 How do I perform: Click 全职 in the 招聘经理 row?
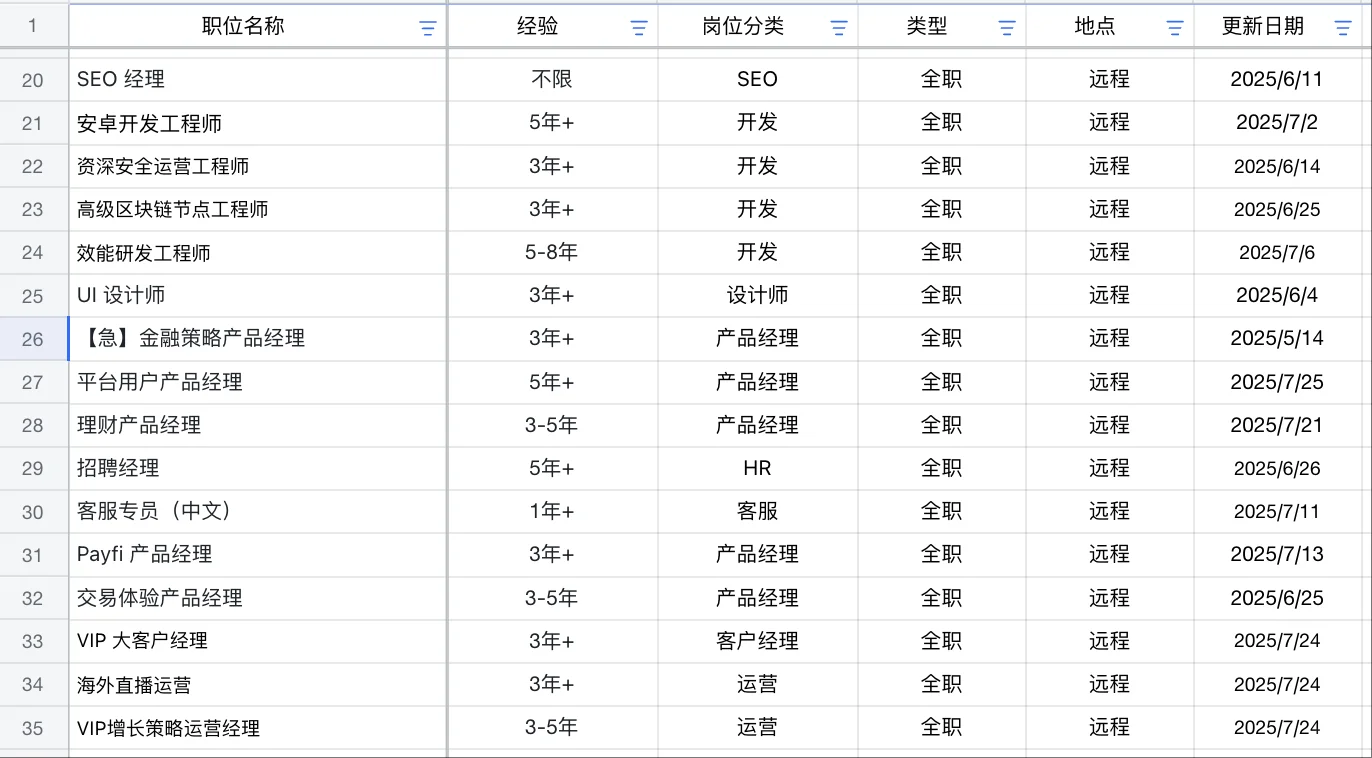tap(942, 468)
